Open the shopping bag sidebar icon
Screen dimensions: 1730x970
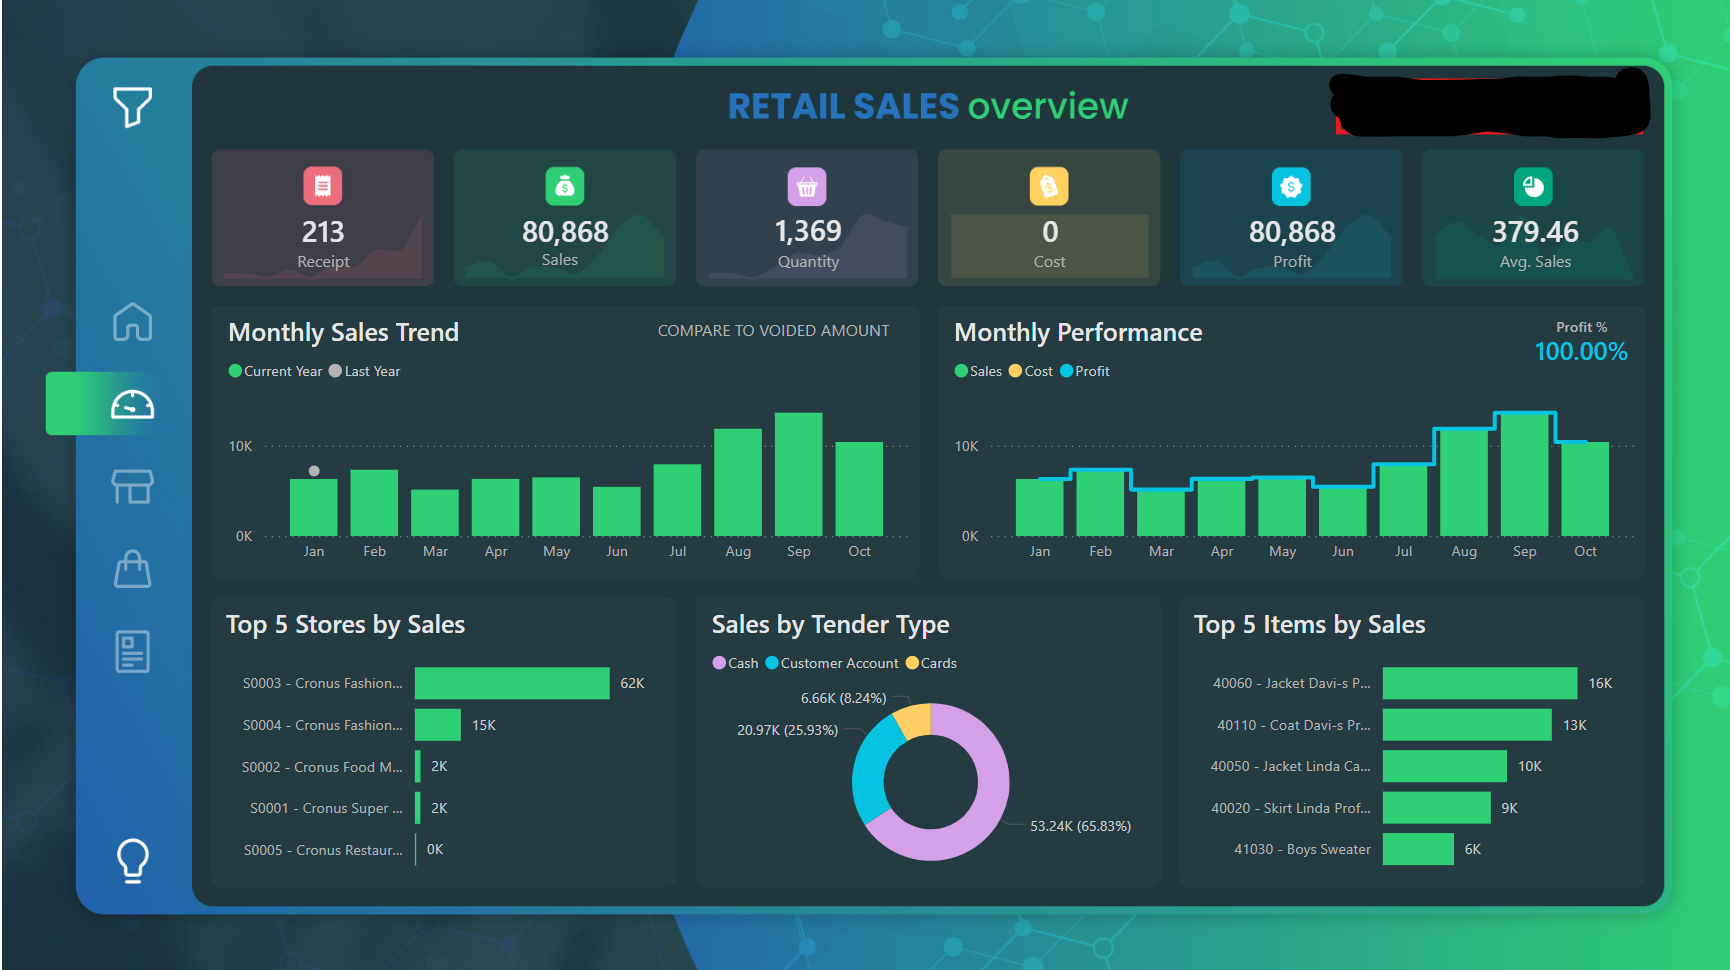pos(132,569)
